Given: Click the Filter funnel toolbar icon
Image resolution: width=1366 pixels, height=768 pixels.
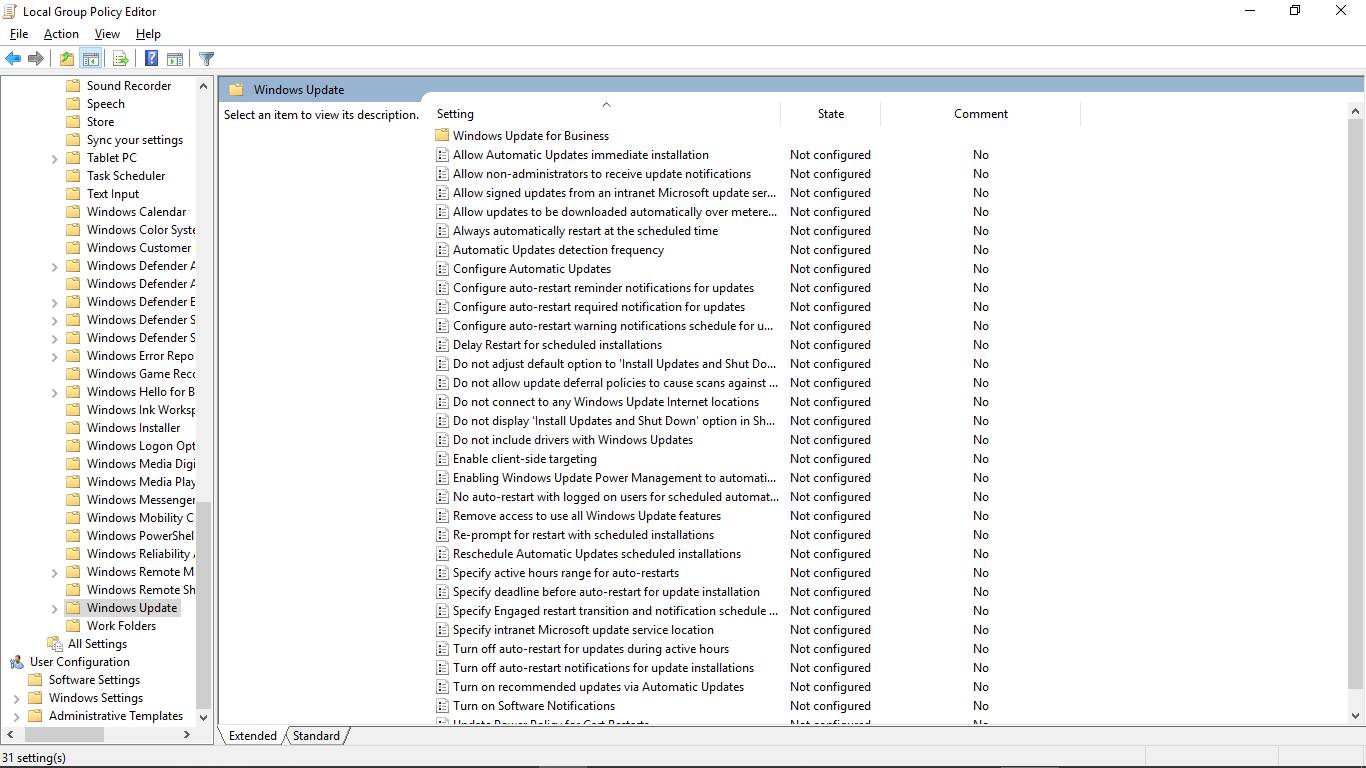Looking at the screenshot, I should coord(206,59).
